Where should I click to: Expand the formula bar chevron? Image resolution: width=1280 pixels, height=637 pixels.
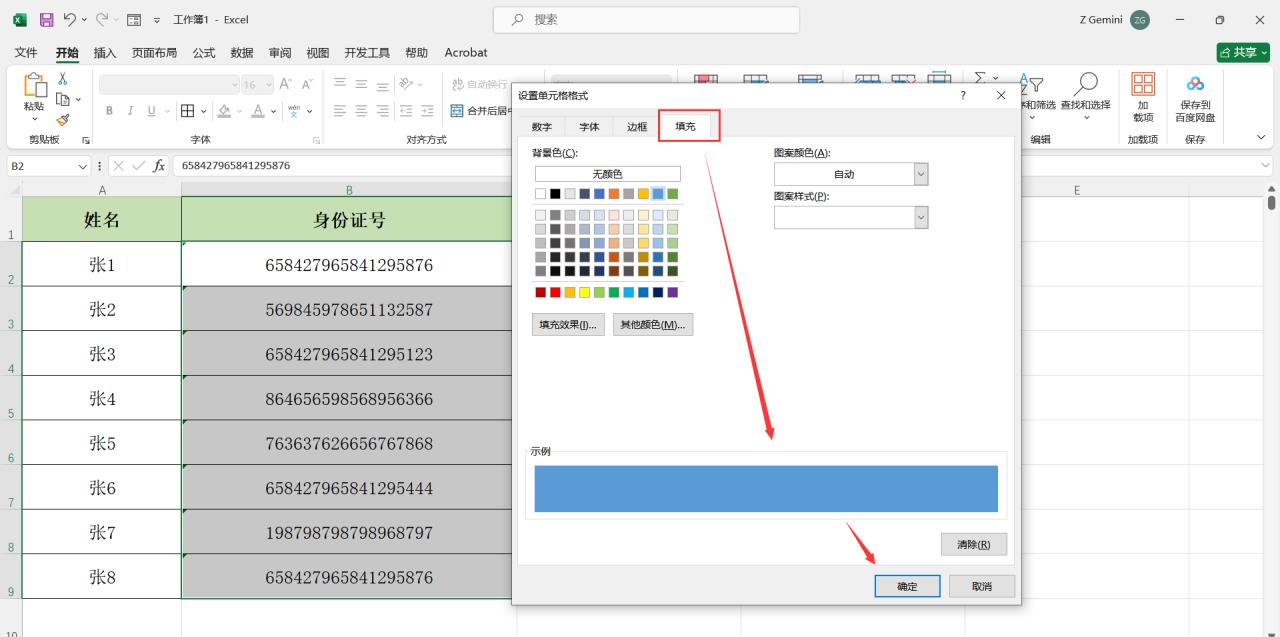[1266, 166]
